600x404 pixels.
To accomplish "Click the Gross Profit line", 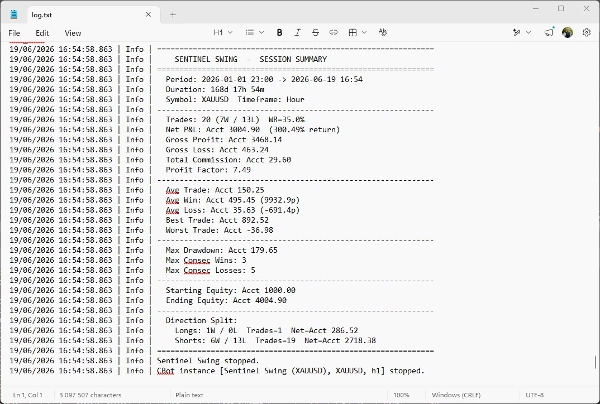I will point(223,140).
